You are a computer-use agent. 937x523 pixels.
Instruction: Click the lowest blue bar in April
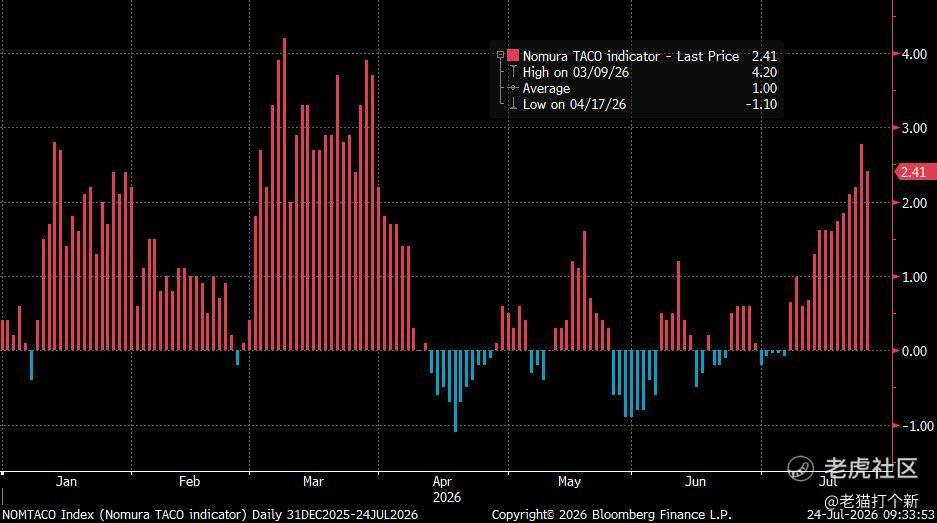pyautogui.click(x=455, y=391)
